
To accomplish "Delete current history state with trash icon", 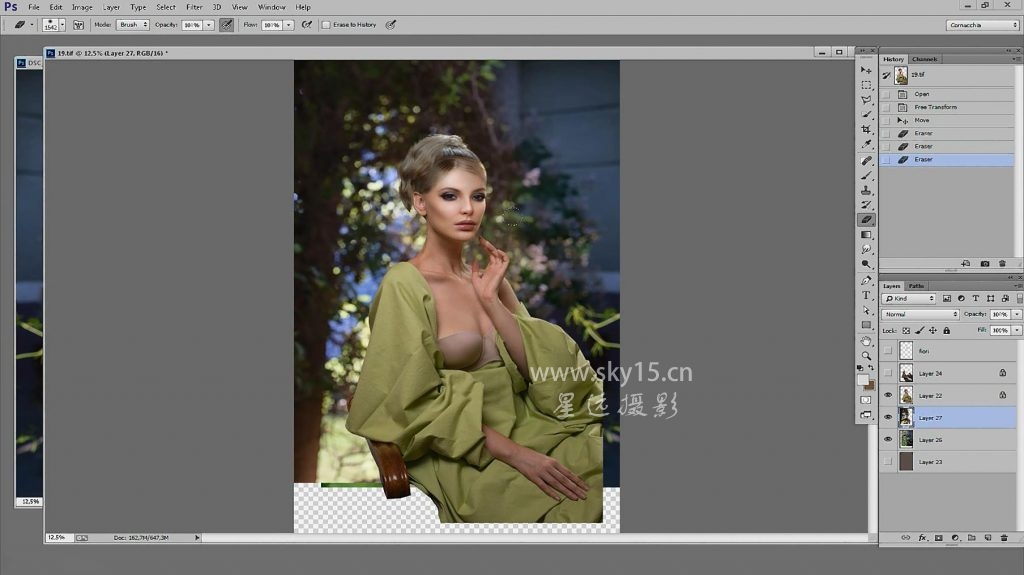I will (x=1002, y=263).
